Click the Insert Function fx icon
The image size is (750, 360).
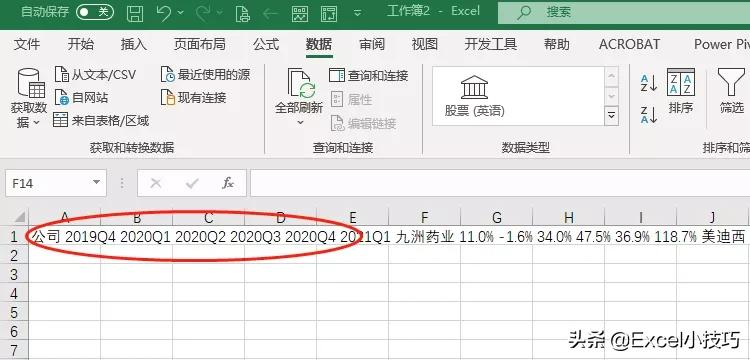[x=228, y=183]
